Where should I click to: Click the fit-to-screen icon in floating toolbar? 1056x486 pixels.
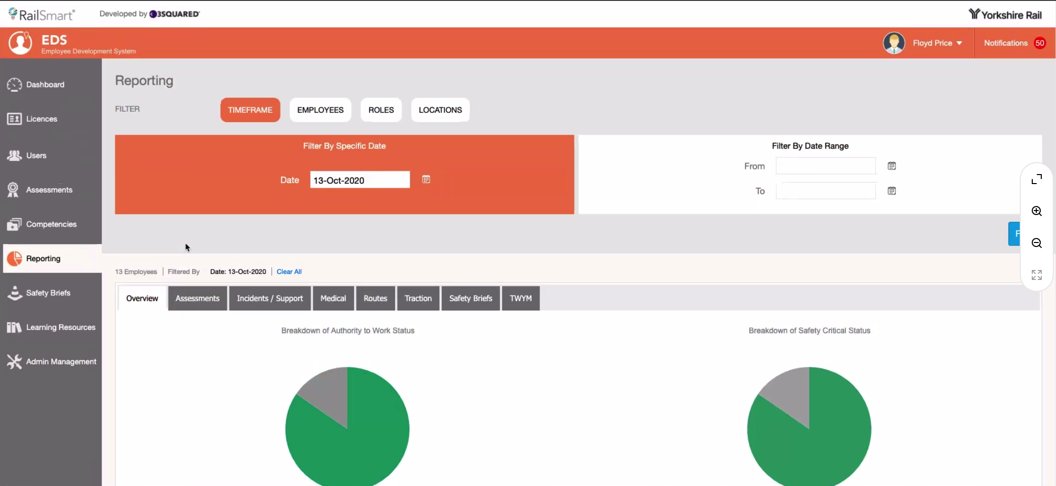1036,275
